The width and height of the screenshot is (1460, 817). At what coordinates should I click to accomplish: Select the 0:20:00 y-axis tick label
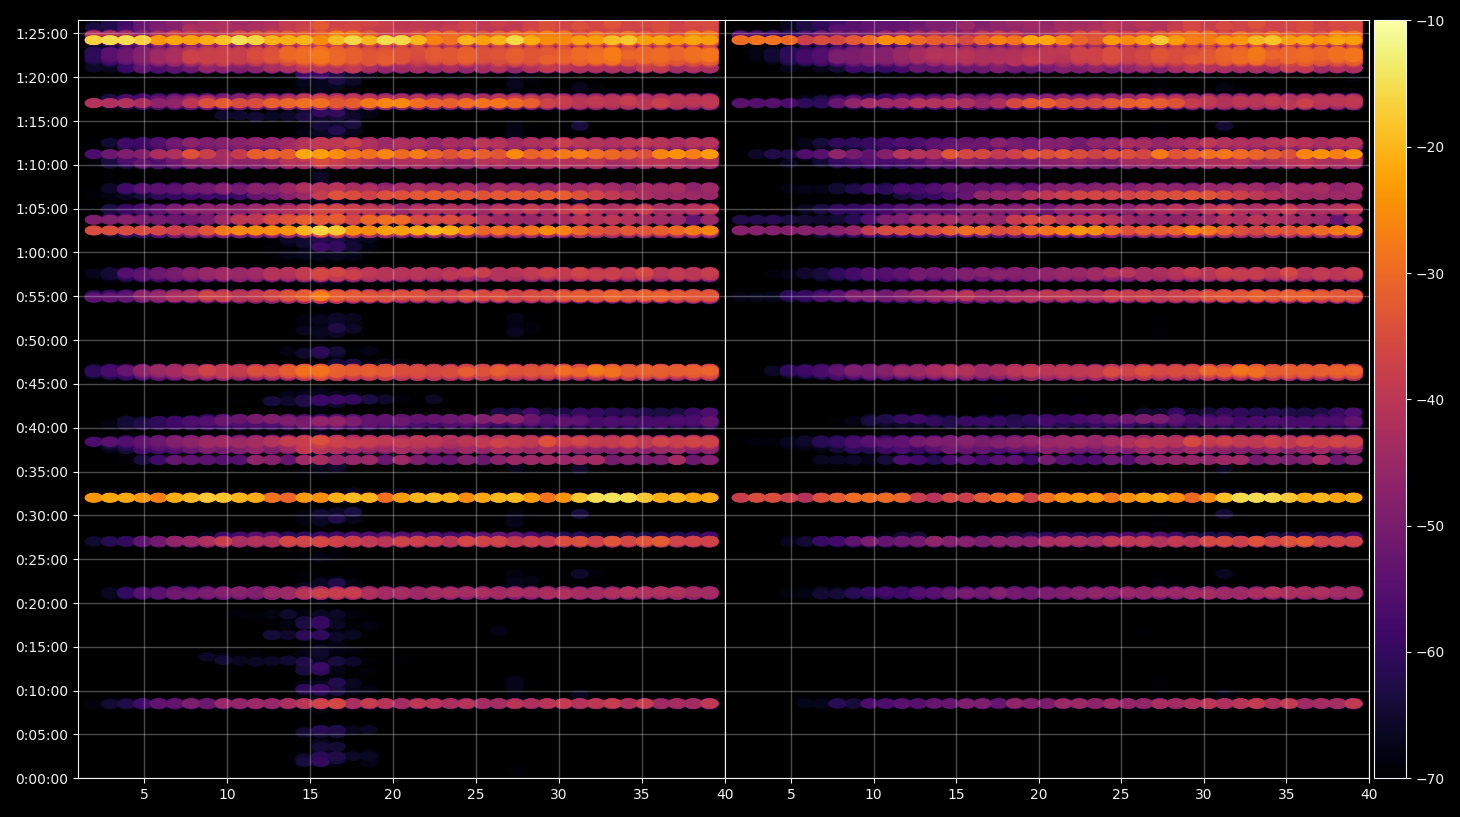tap(42, 604)
